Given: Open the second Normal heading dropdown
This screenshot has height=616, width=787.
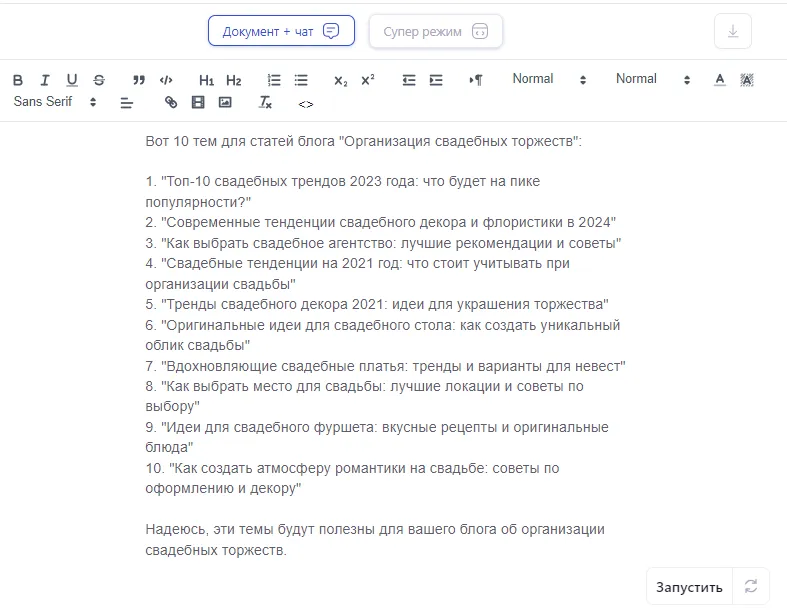Looking at the screenshot, I should pyautogui.click(x=653, y=79).
